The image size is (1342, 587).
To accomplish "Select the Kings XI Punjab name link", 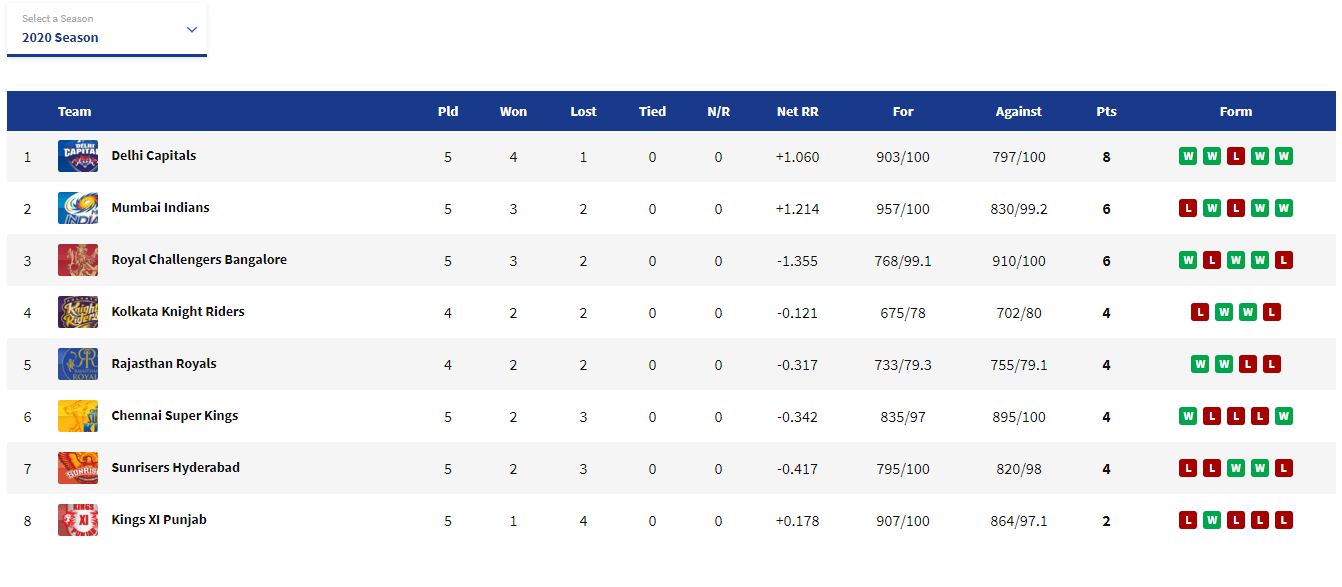I will tap(159, 520).
